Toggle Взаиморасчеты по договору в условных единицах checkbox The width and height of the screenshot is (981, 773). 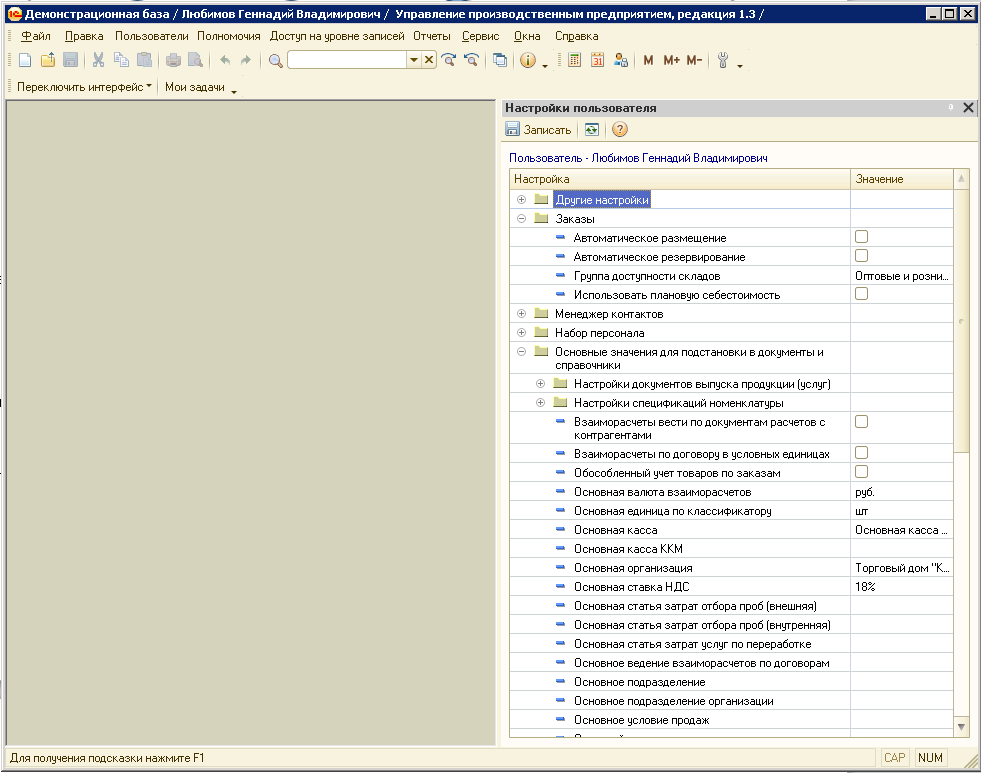pos(862,452)
